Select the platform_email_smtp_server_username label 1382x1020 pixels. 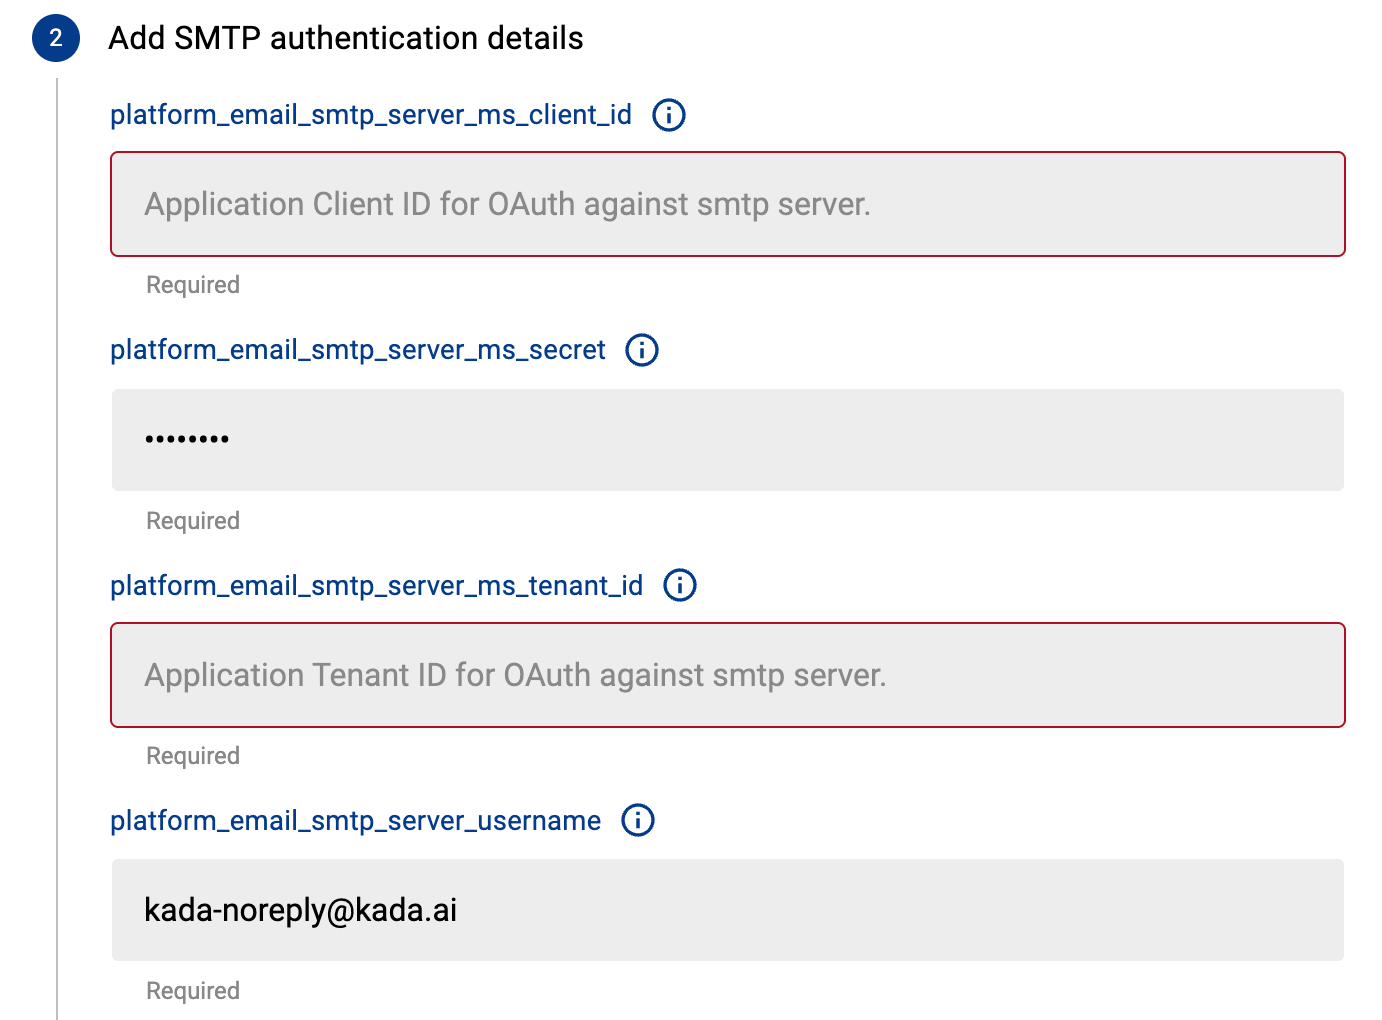point(355,820)
